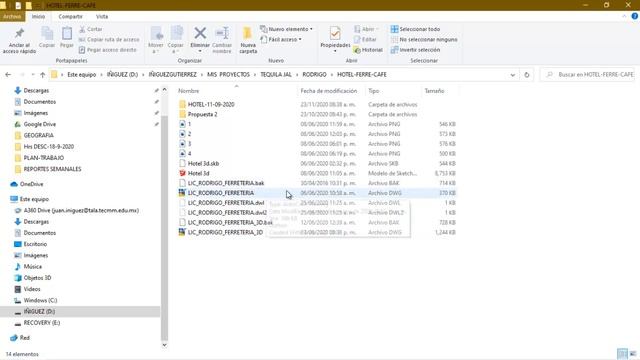The image size is (640, 360).
Task: Open Nuevo elemento dropdown
Action: pyautogui.click(x=287, y=29)
